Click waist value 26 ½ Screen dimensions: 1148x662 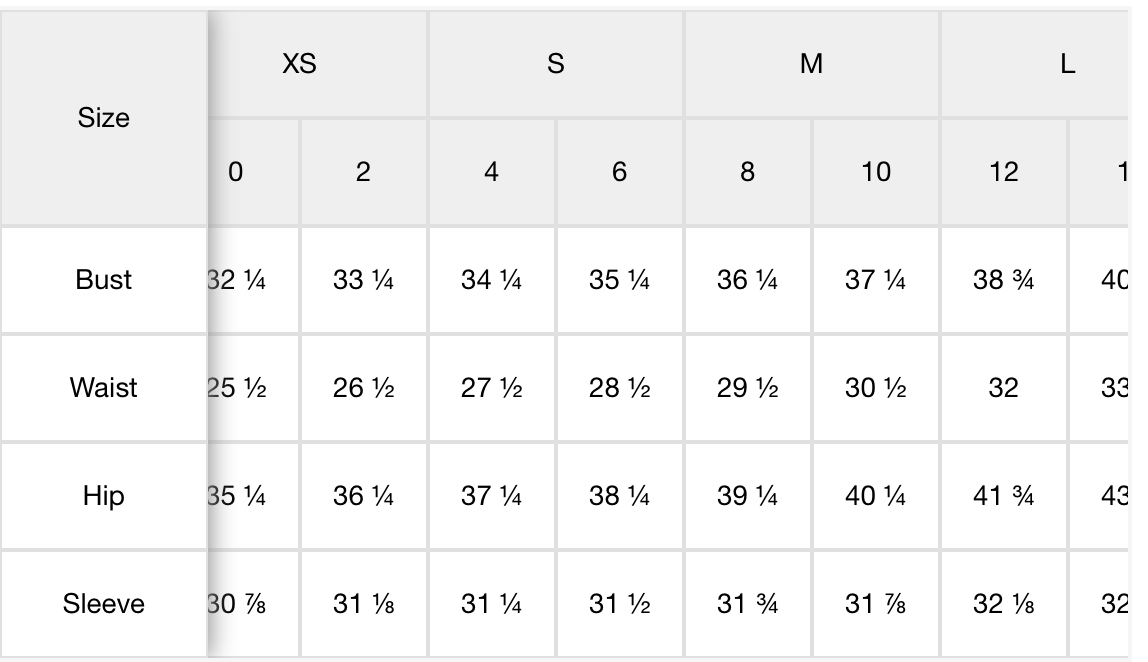(x=363, y=387)
